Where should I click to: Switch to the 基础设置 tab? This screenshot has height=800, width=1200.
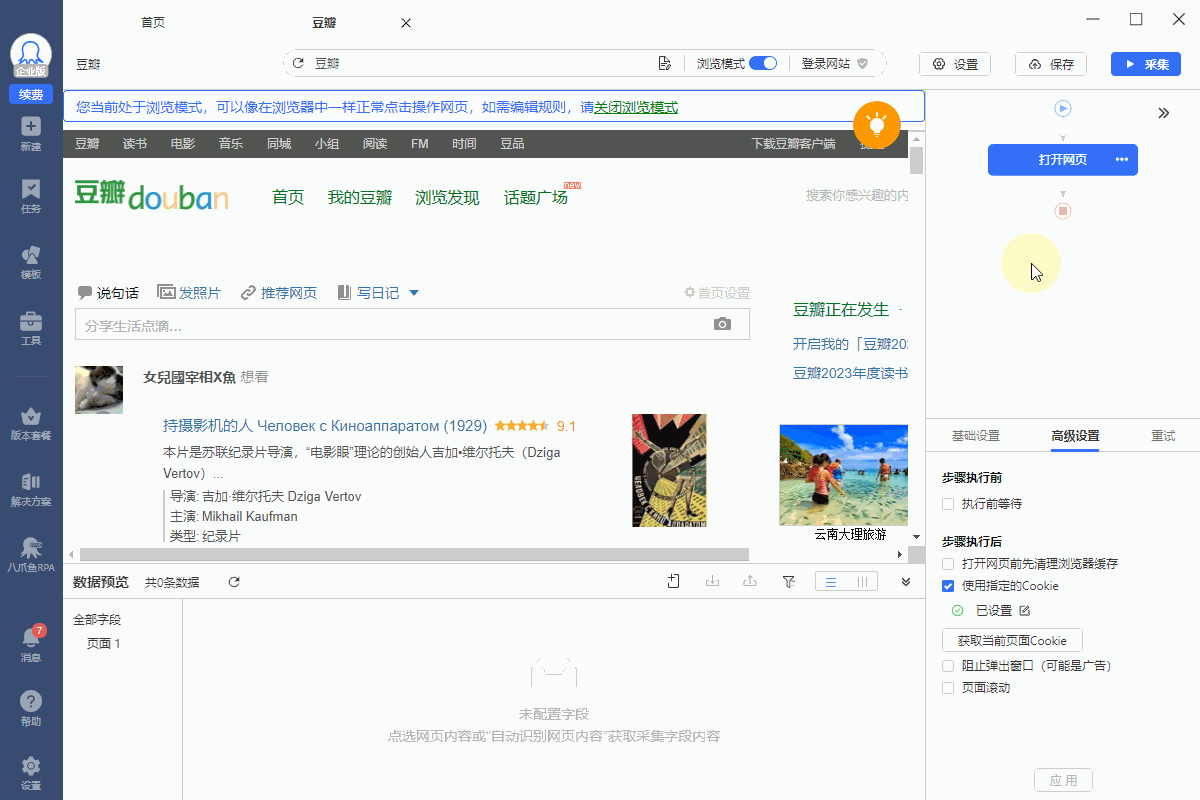click(975, 436)
